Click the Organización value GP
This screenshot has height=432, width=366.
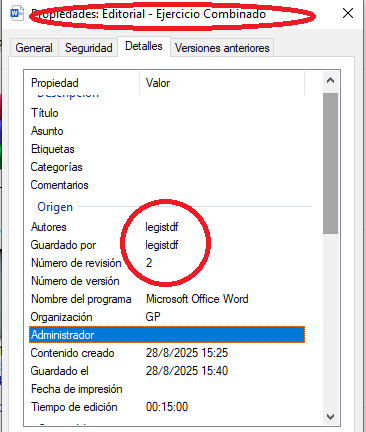pyautogui.click(x=153, y=317)
